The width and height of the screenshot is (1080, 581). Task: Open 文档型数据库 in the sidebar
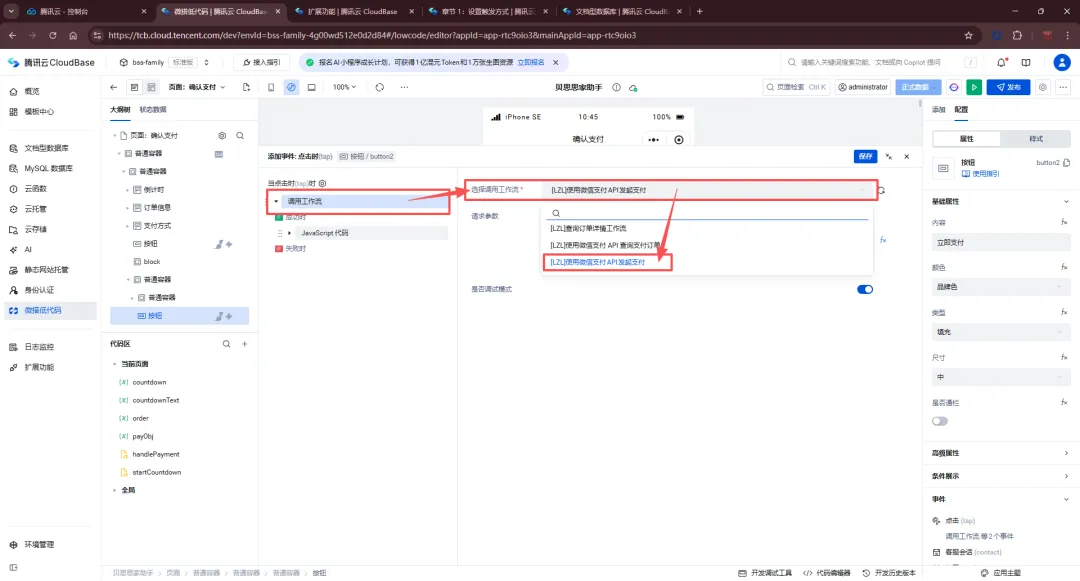46,148
